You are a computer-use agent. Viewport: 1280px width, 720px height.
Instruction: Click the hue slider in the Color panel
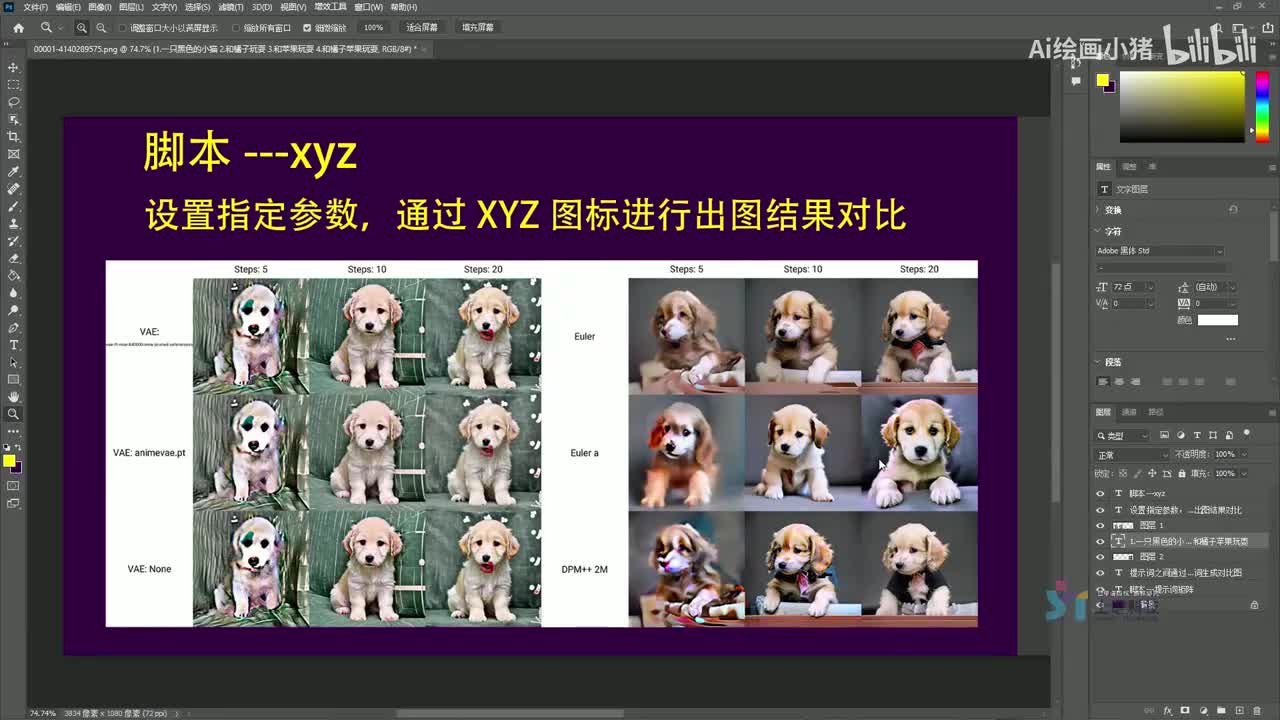pos(1262,106)
